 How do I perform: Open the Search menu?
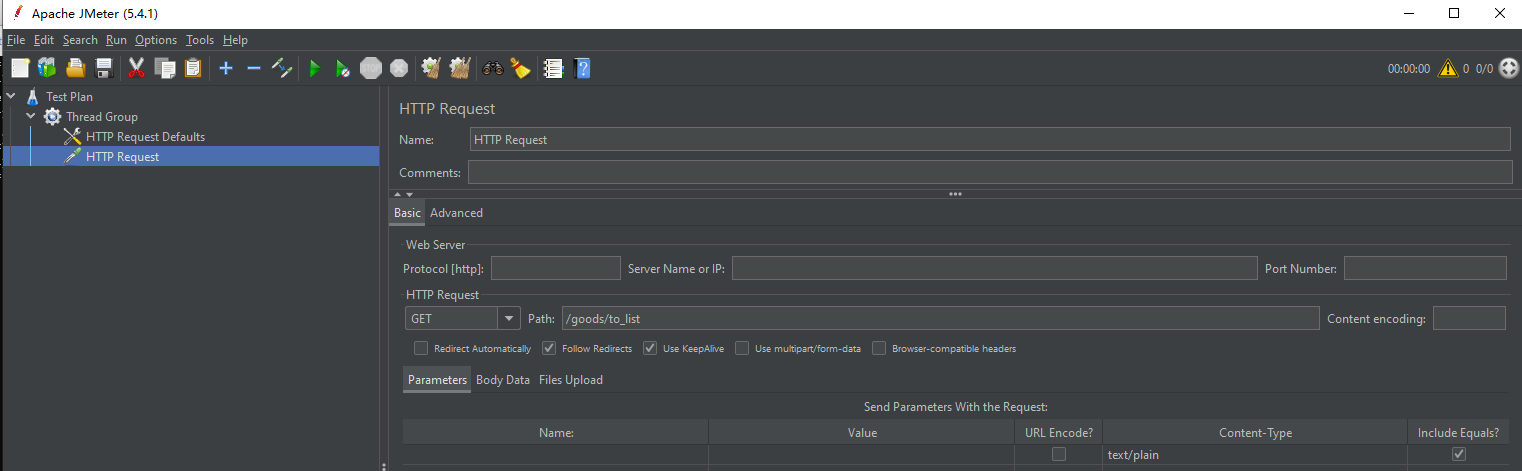click(80, 40)
